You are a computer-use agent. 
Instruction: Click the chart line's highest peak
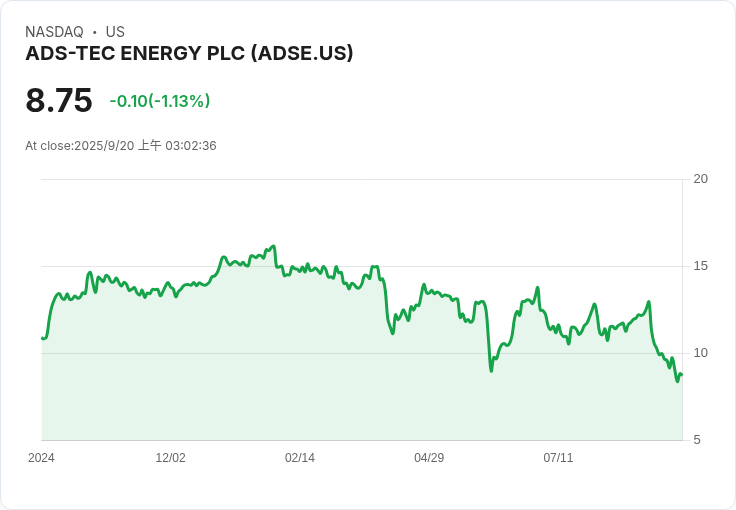[274, 246]
